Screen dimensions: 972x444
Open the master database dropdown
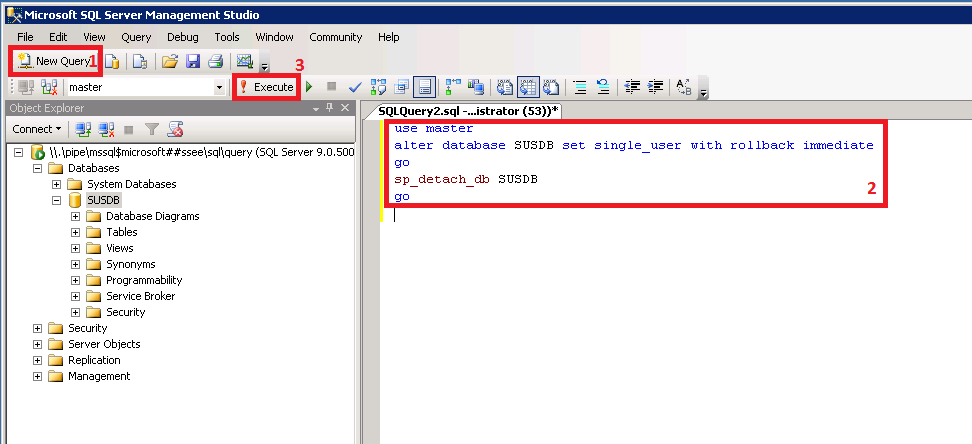(x=219, y=87)
